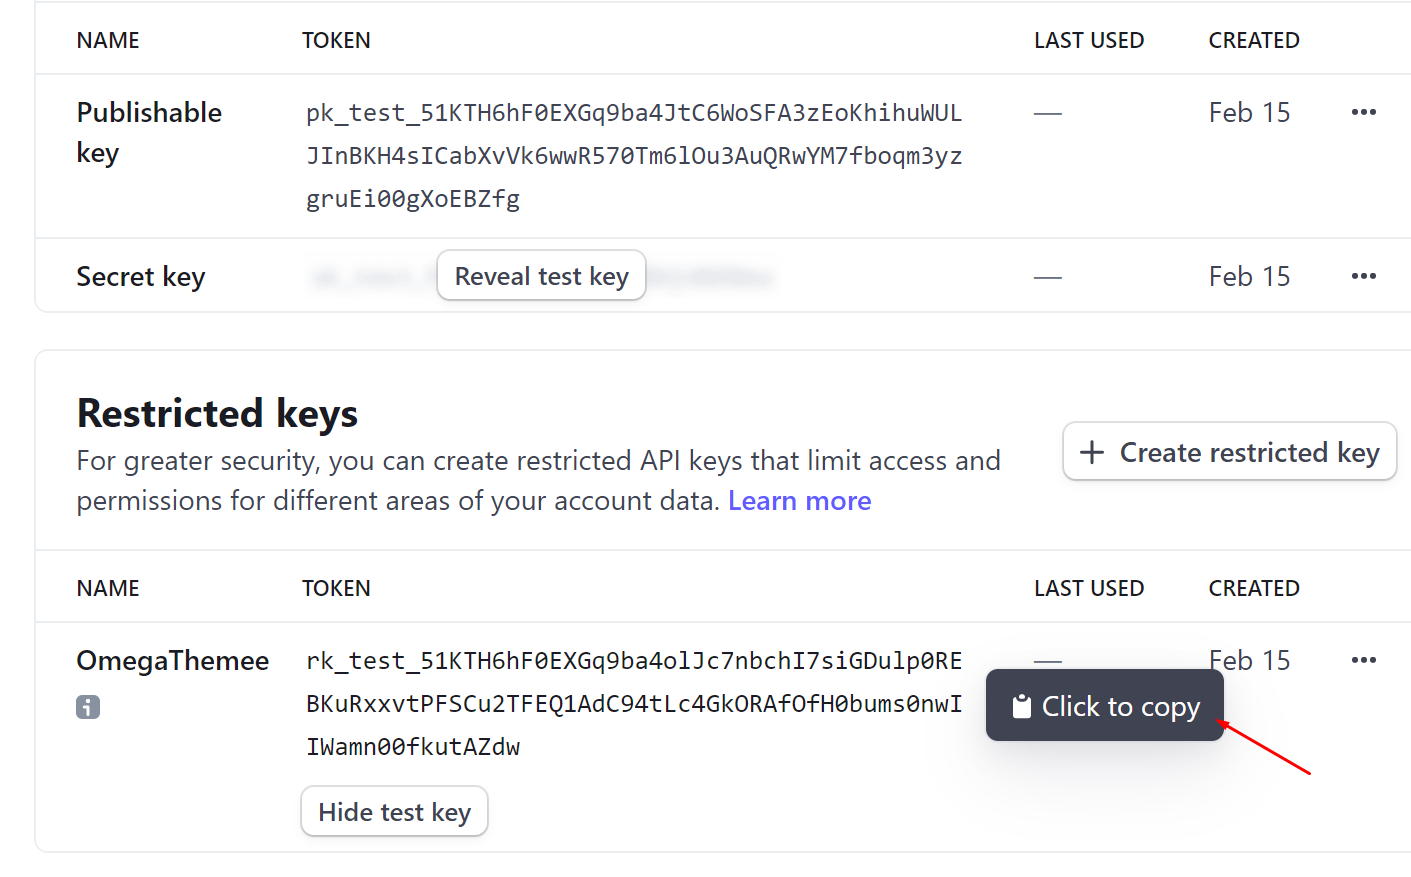Open the Learn more link
1411x877 pixels.
click(799, 501)
